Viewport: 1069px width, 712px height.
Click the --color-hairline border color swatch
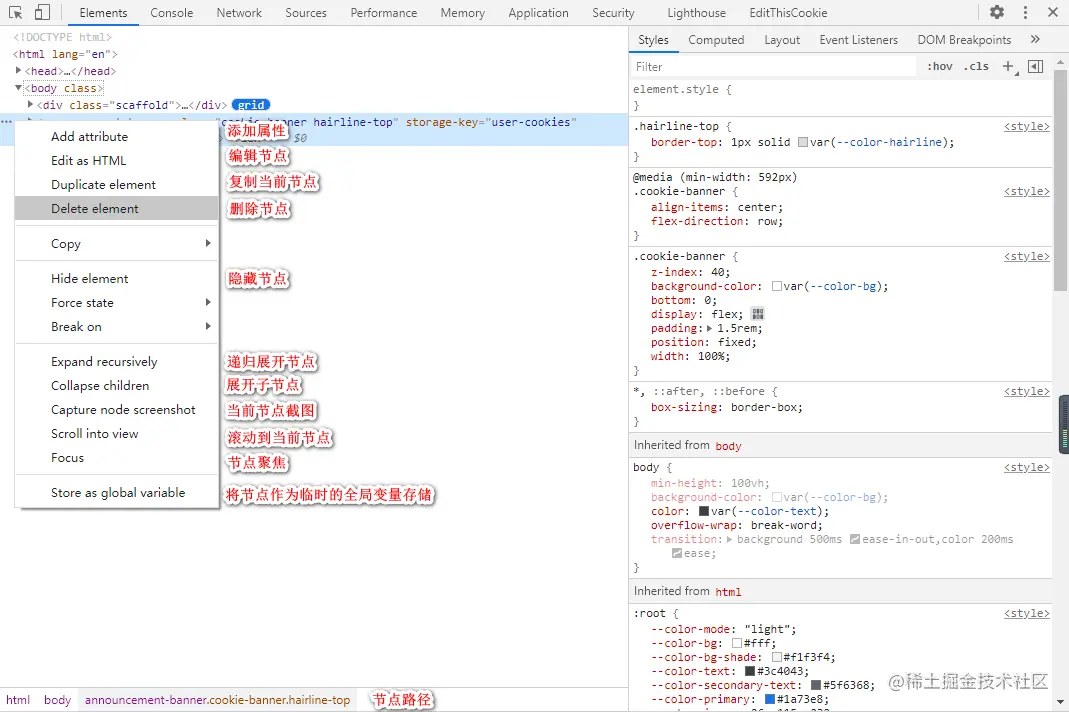click(x=802, y=142)
